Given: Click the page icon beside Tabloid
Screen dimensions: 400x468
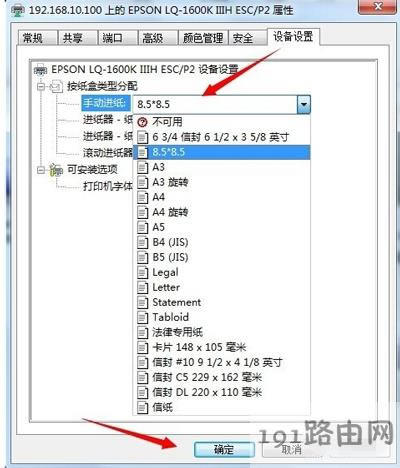Looking at the screenshot, I should (x=142, y=317).
